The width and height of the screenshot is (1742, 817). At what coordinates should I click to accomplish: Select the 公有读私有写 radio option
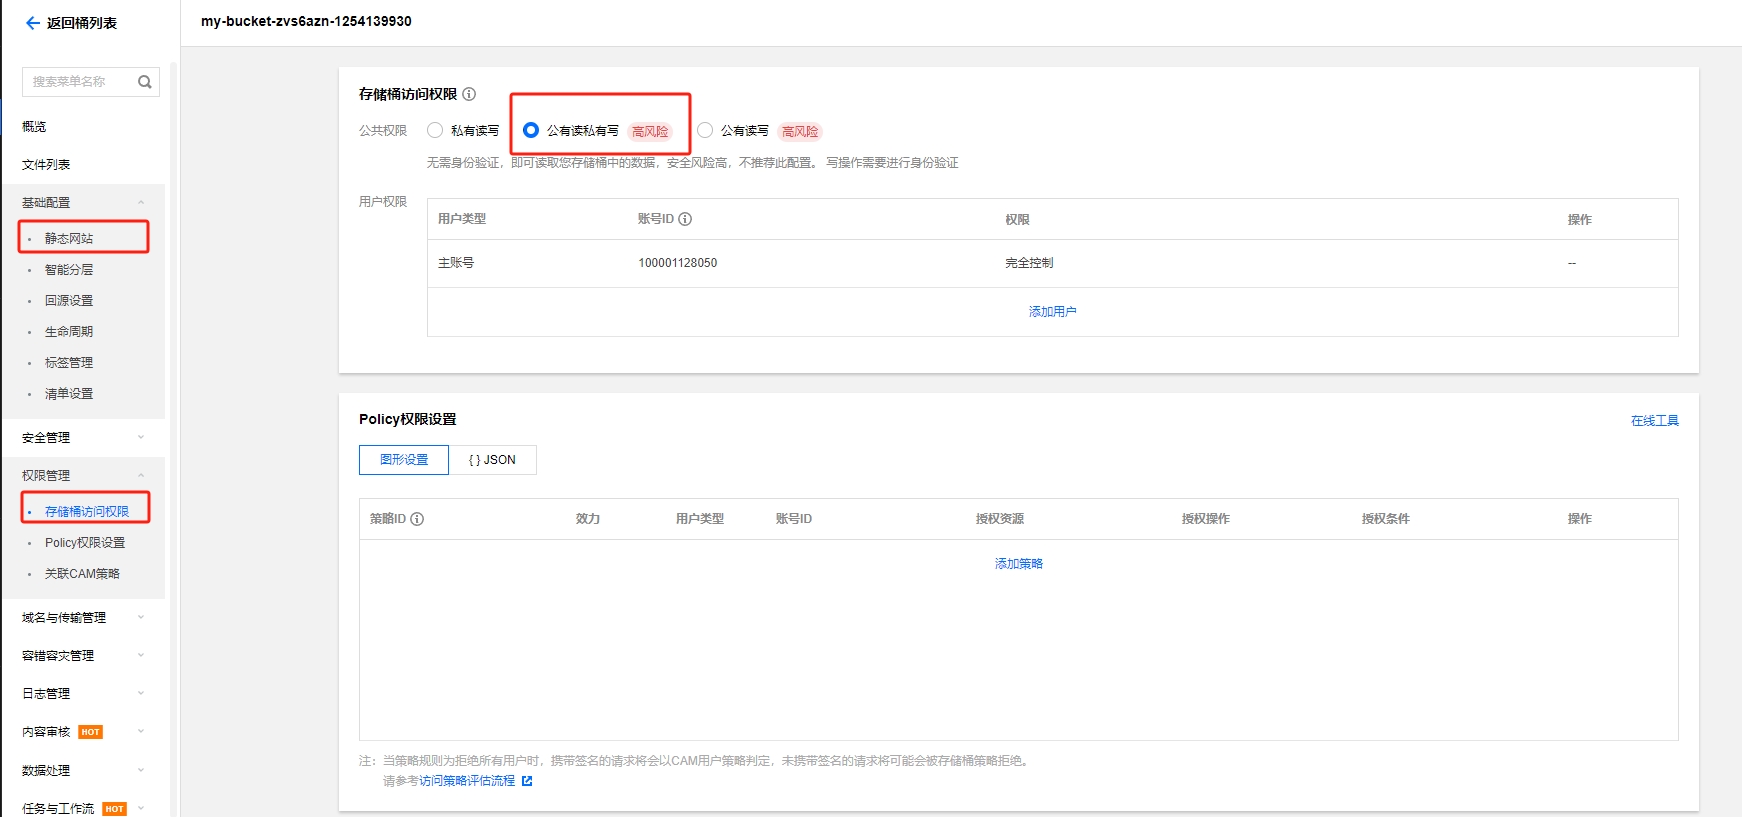531,130
